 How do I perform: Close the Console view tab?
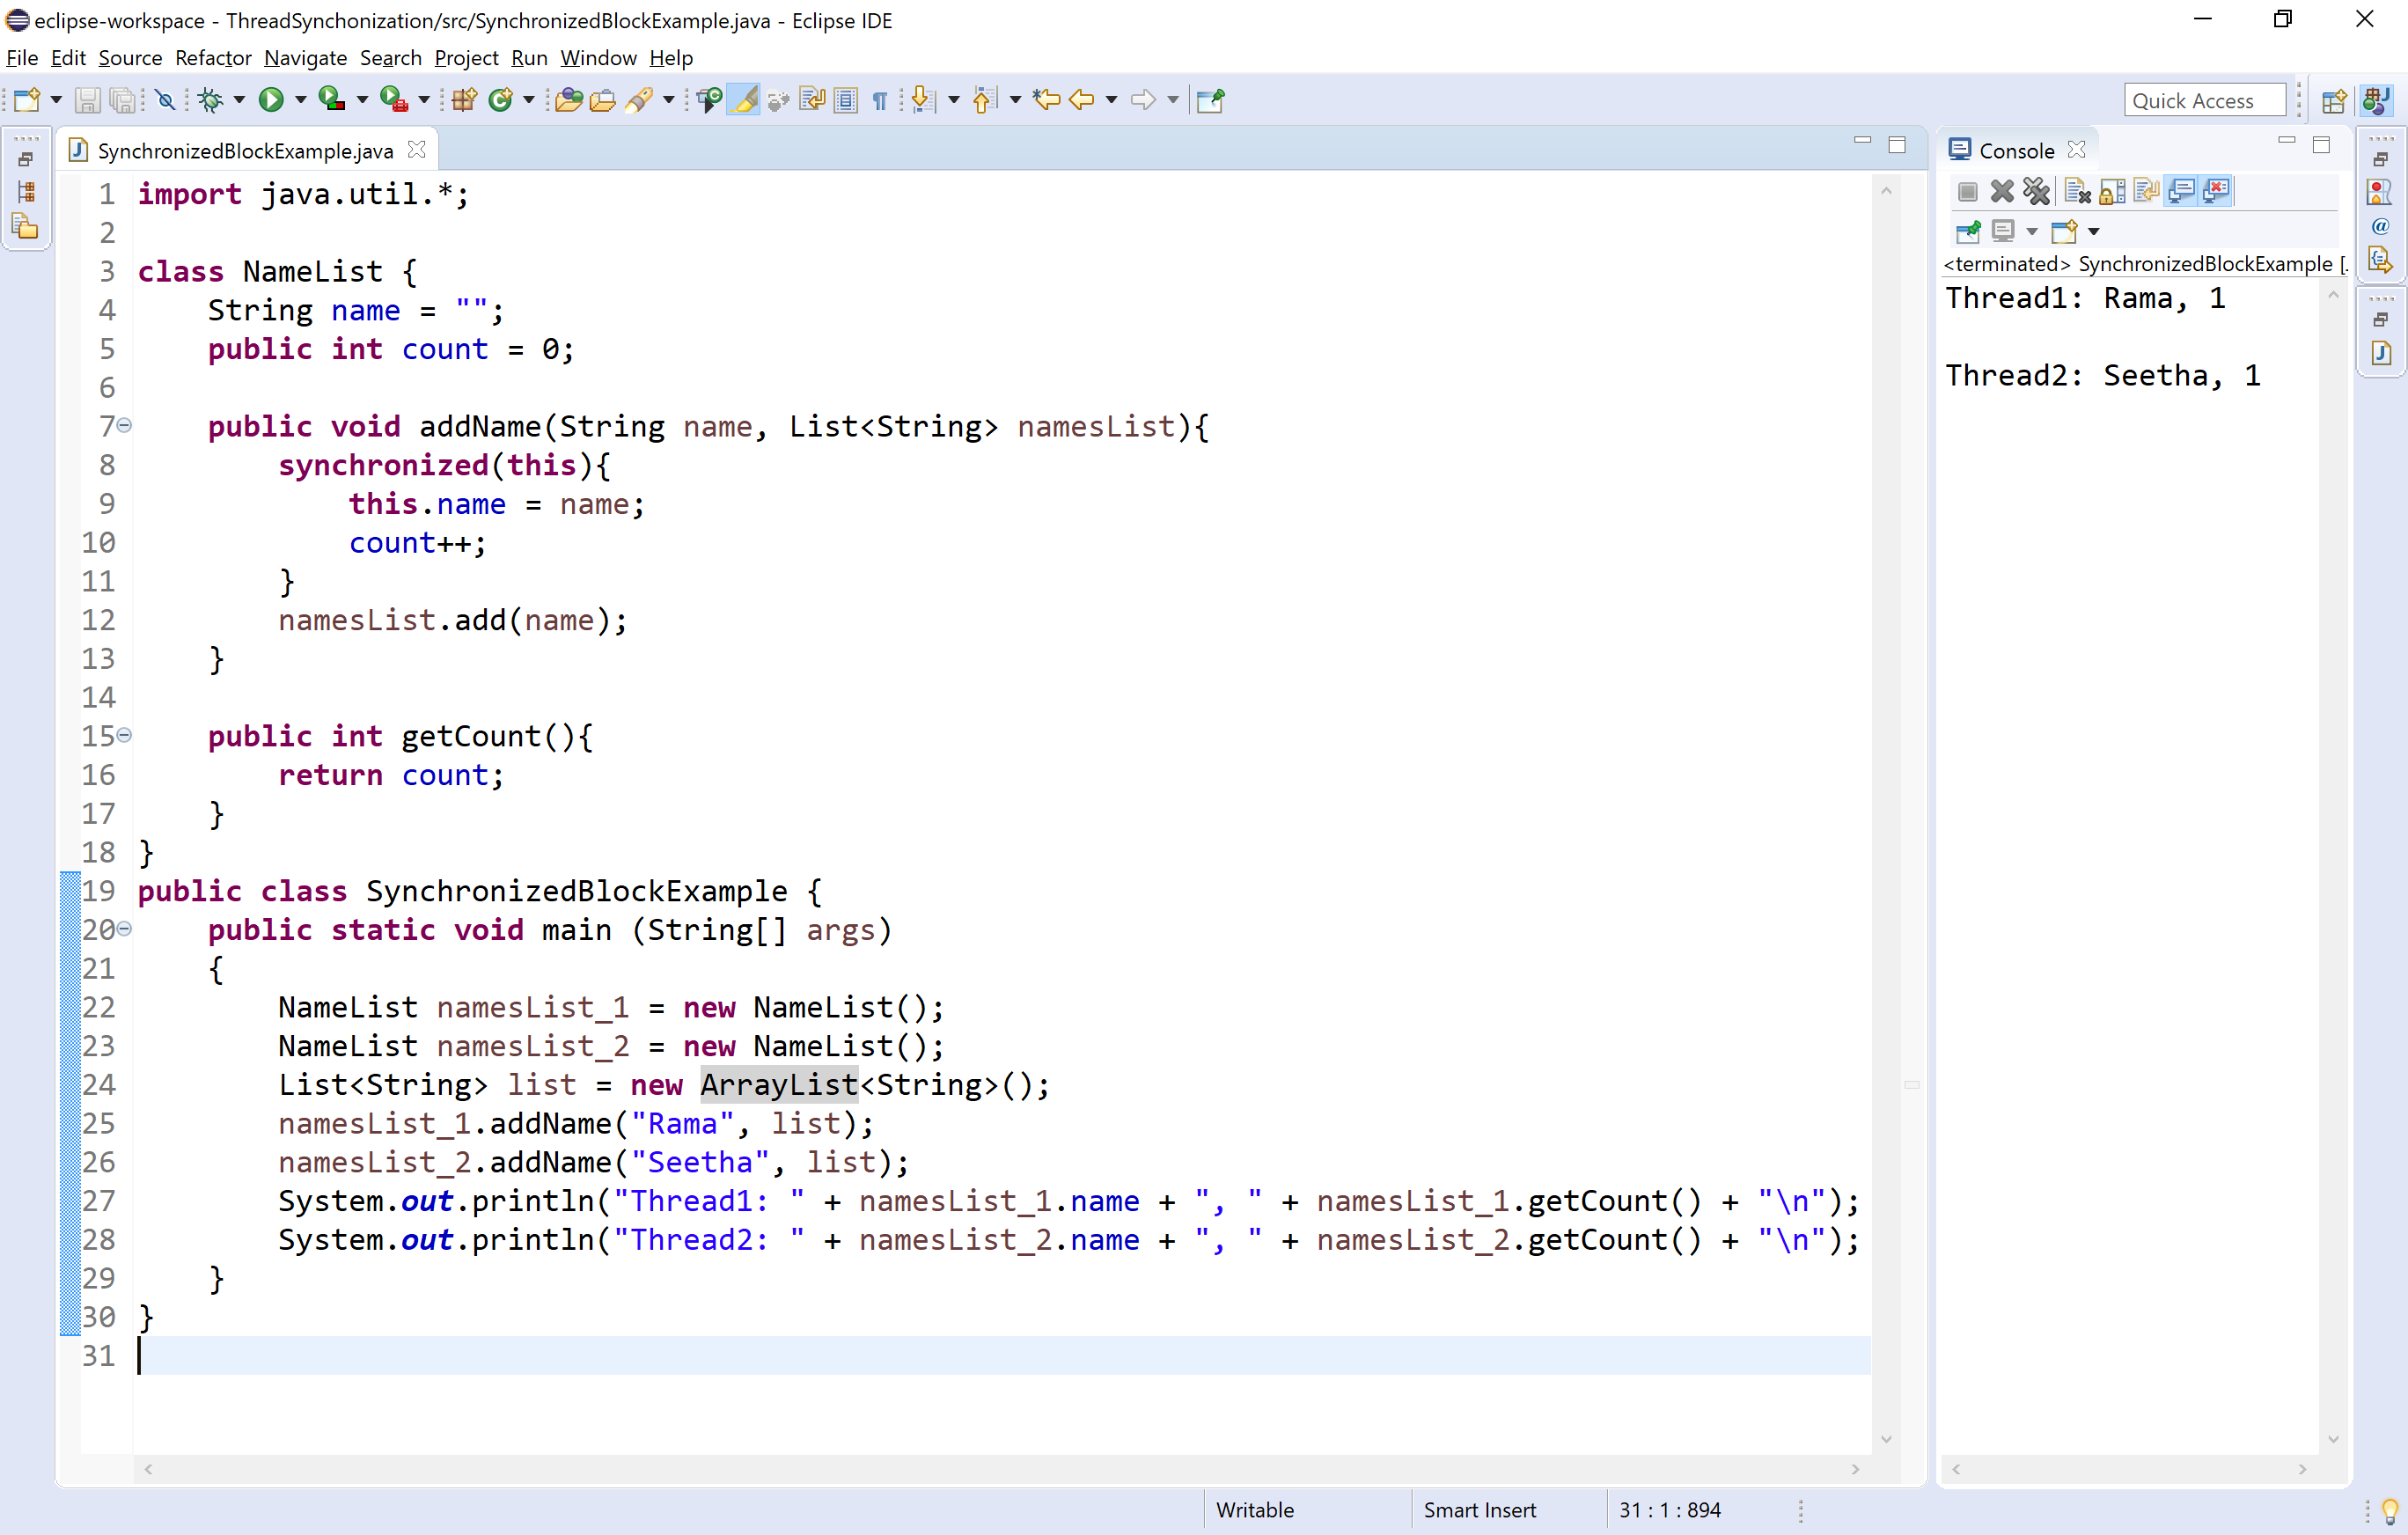coord(2077,149)
